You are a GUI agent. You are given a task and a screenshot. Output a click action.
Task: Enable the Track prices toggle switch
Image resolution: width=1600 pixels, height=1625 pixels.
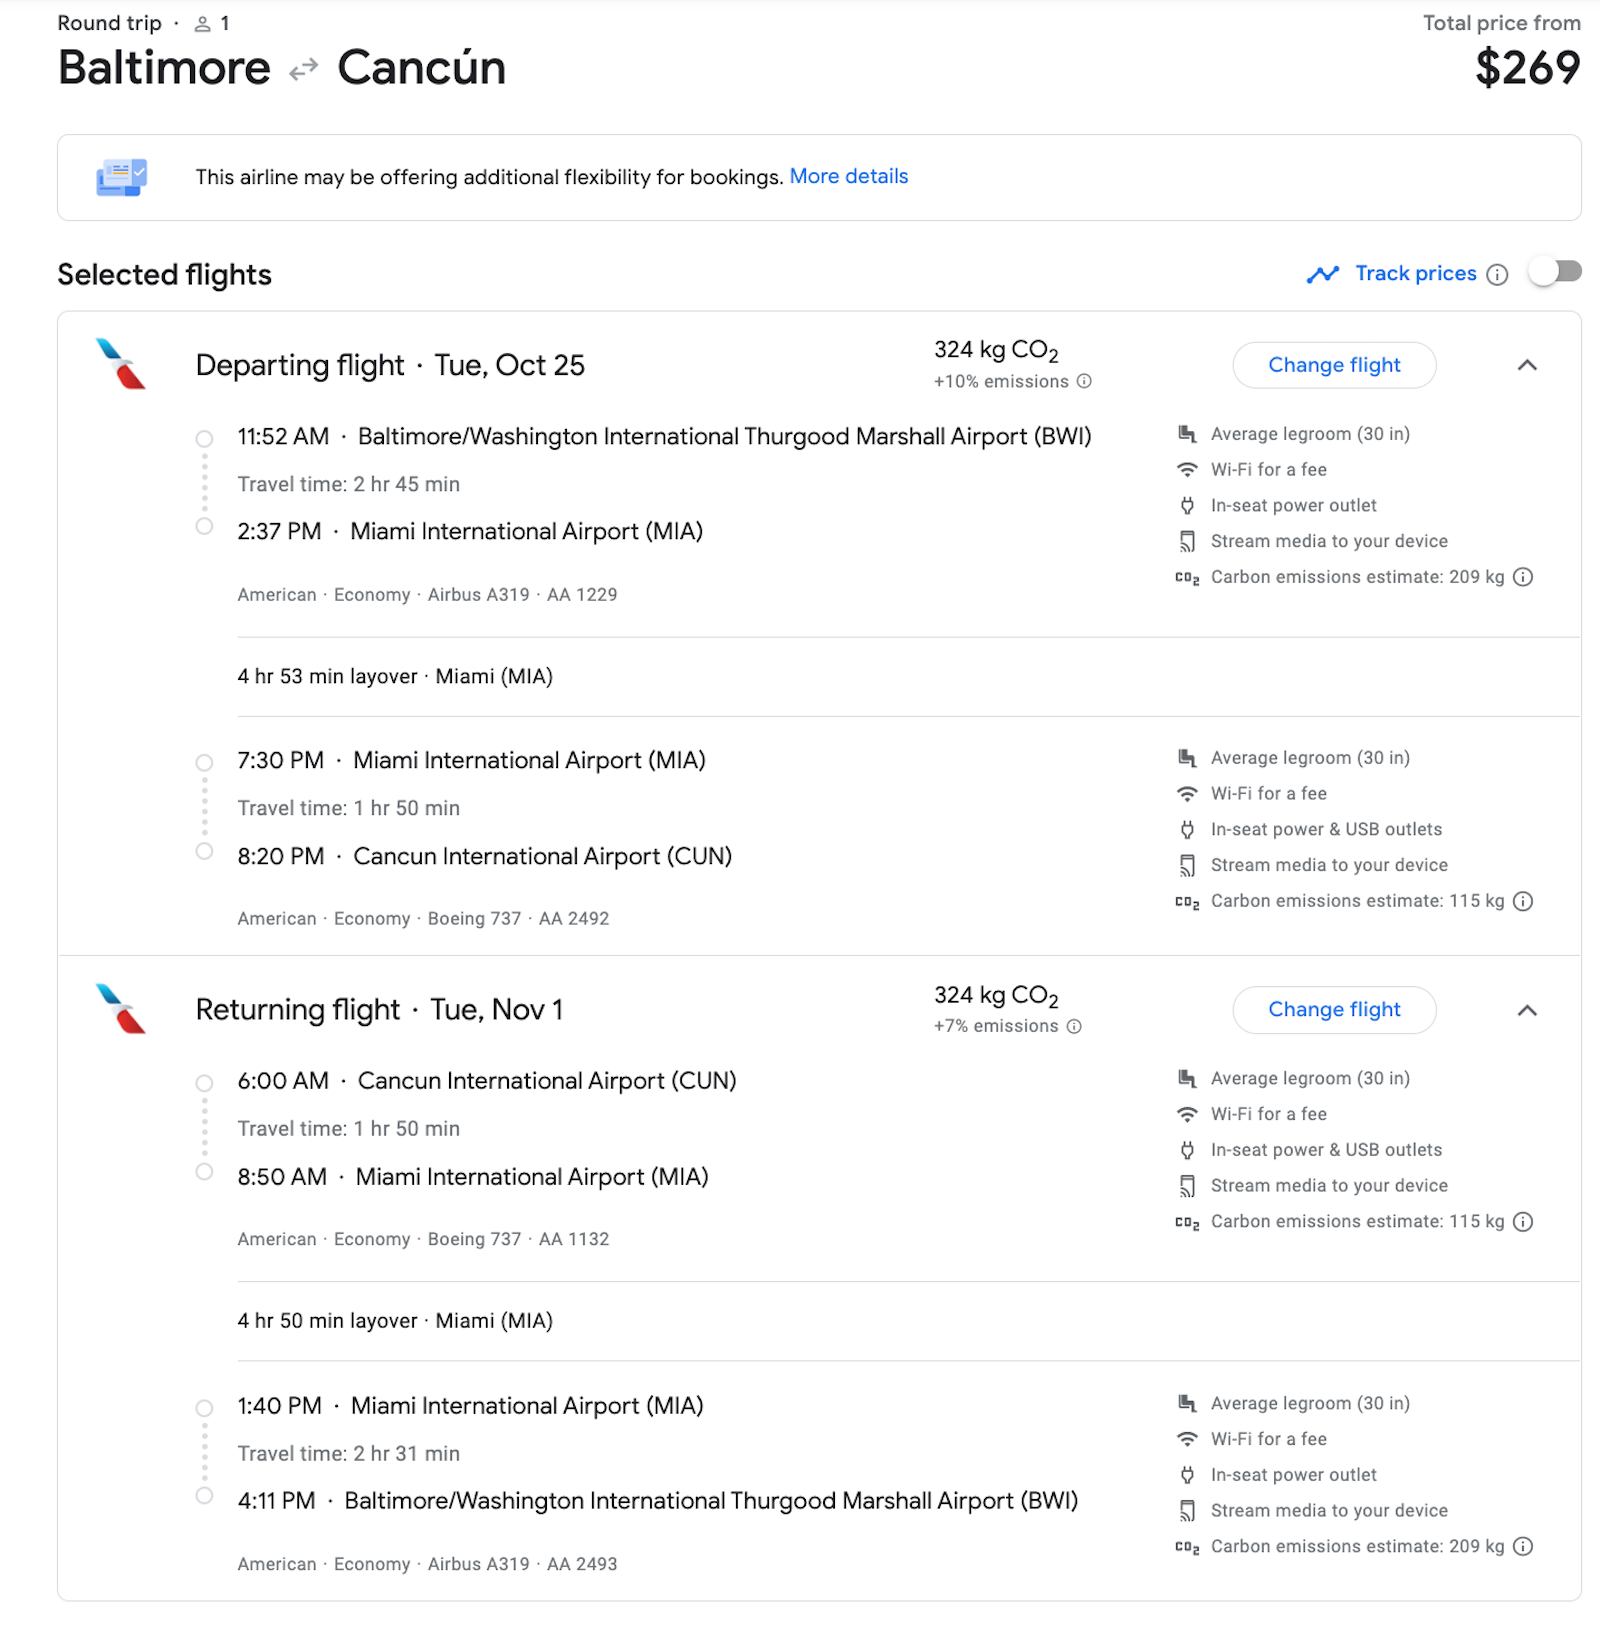coord(1556,272)
